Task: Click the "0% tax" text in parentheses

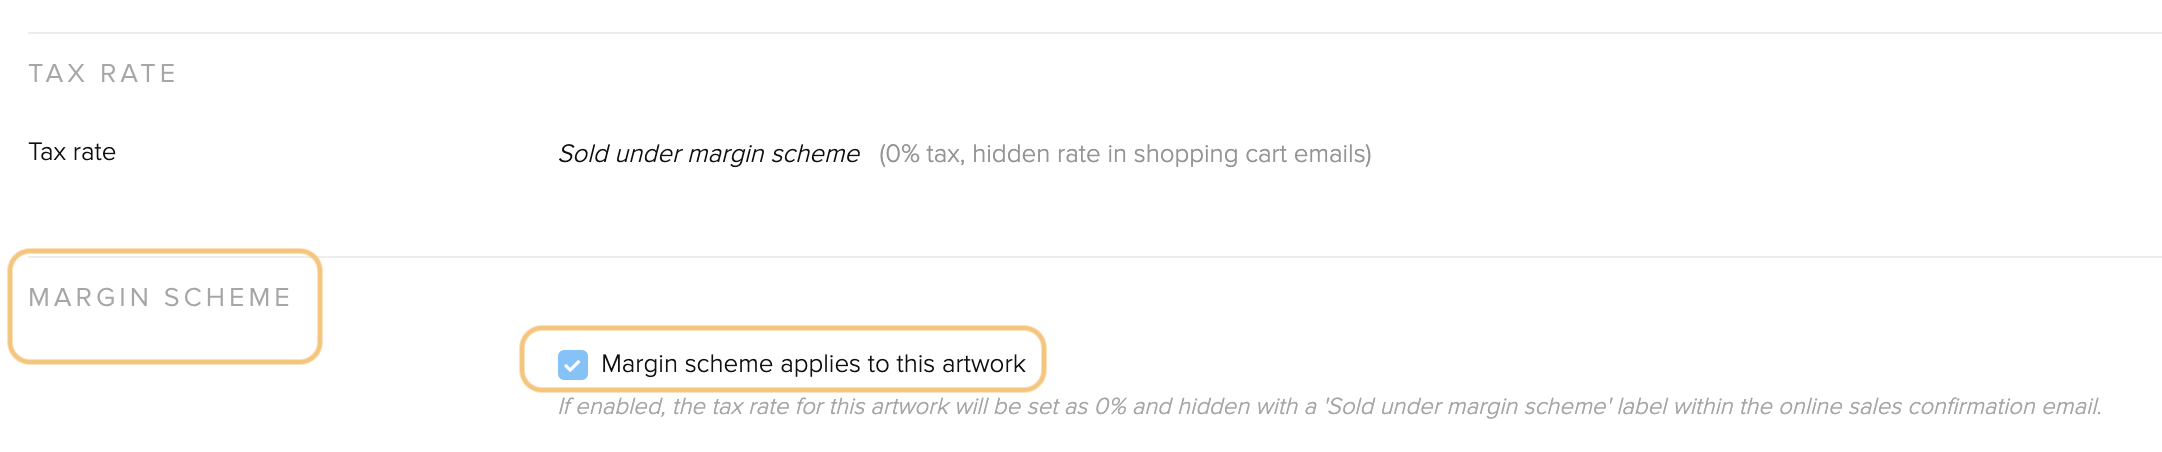Action: point(924,154)
